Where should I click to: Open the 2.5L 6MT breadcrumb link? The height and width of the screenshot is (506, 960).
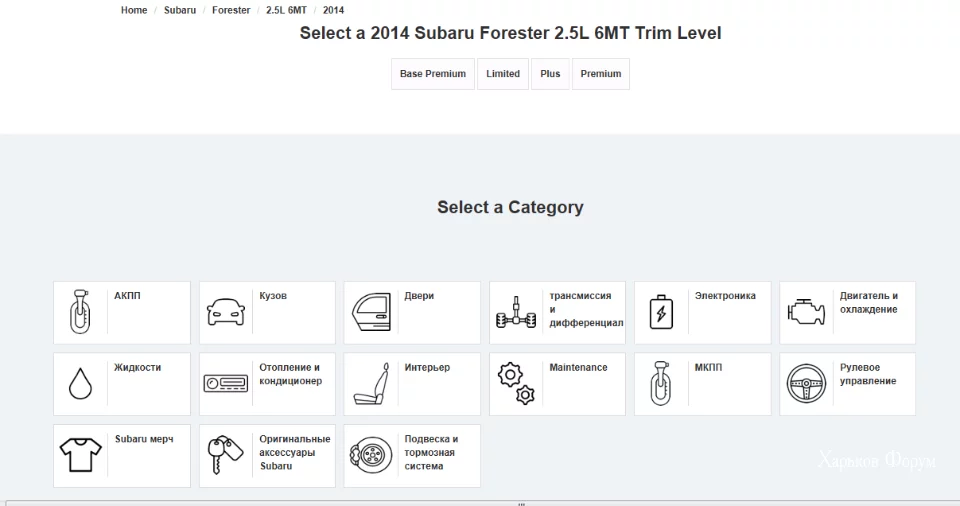tap(286, 10)
